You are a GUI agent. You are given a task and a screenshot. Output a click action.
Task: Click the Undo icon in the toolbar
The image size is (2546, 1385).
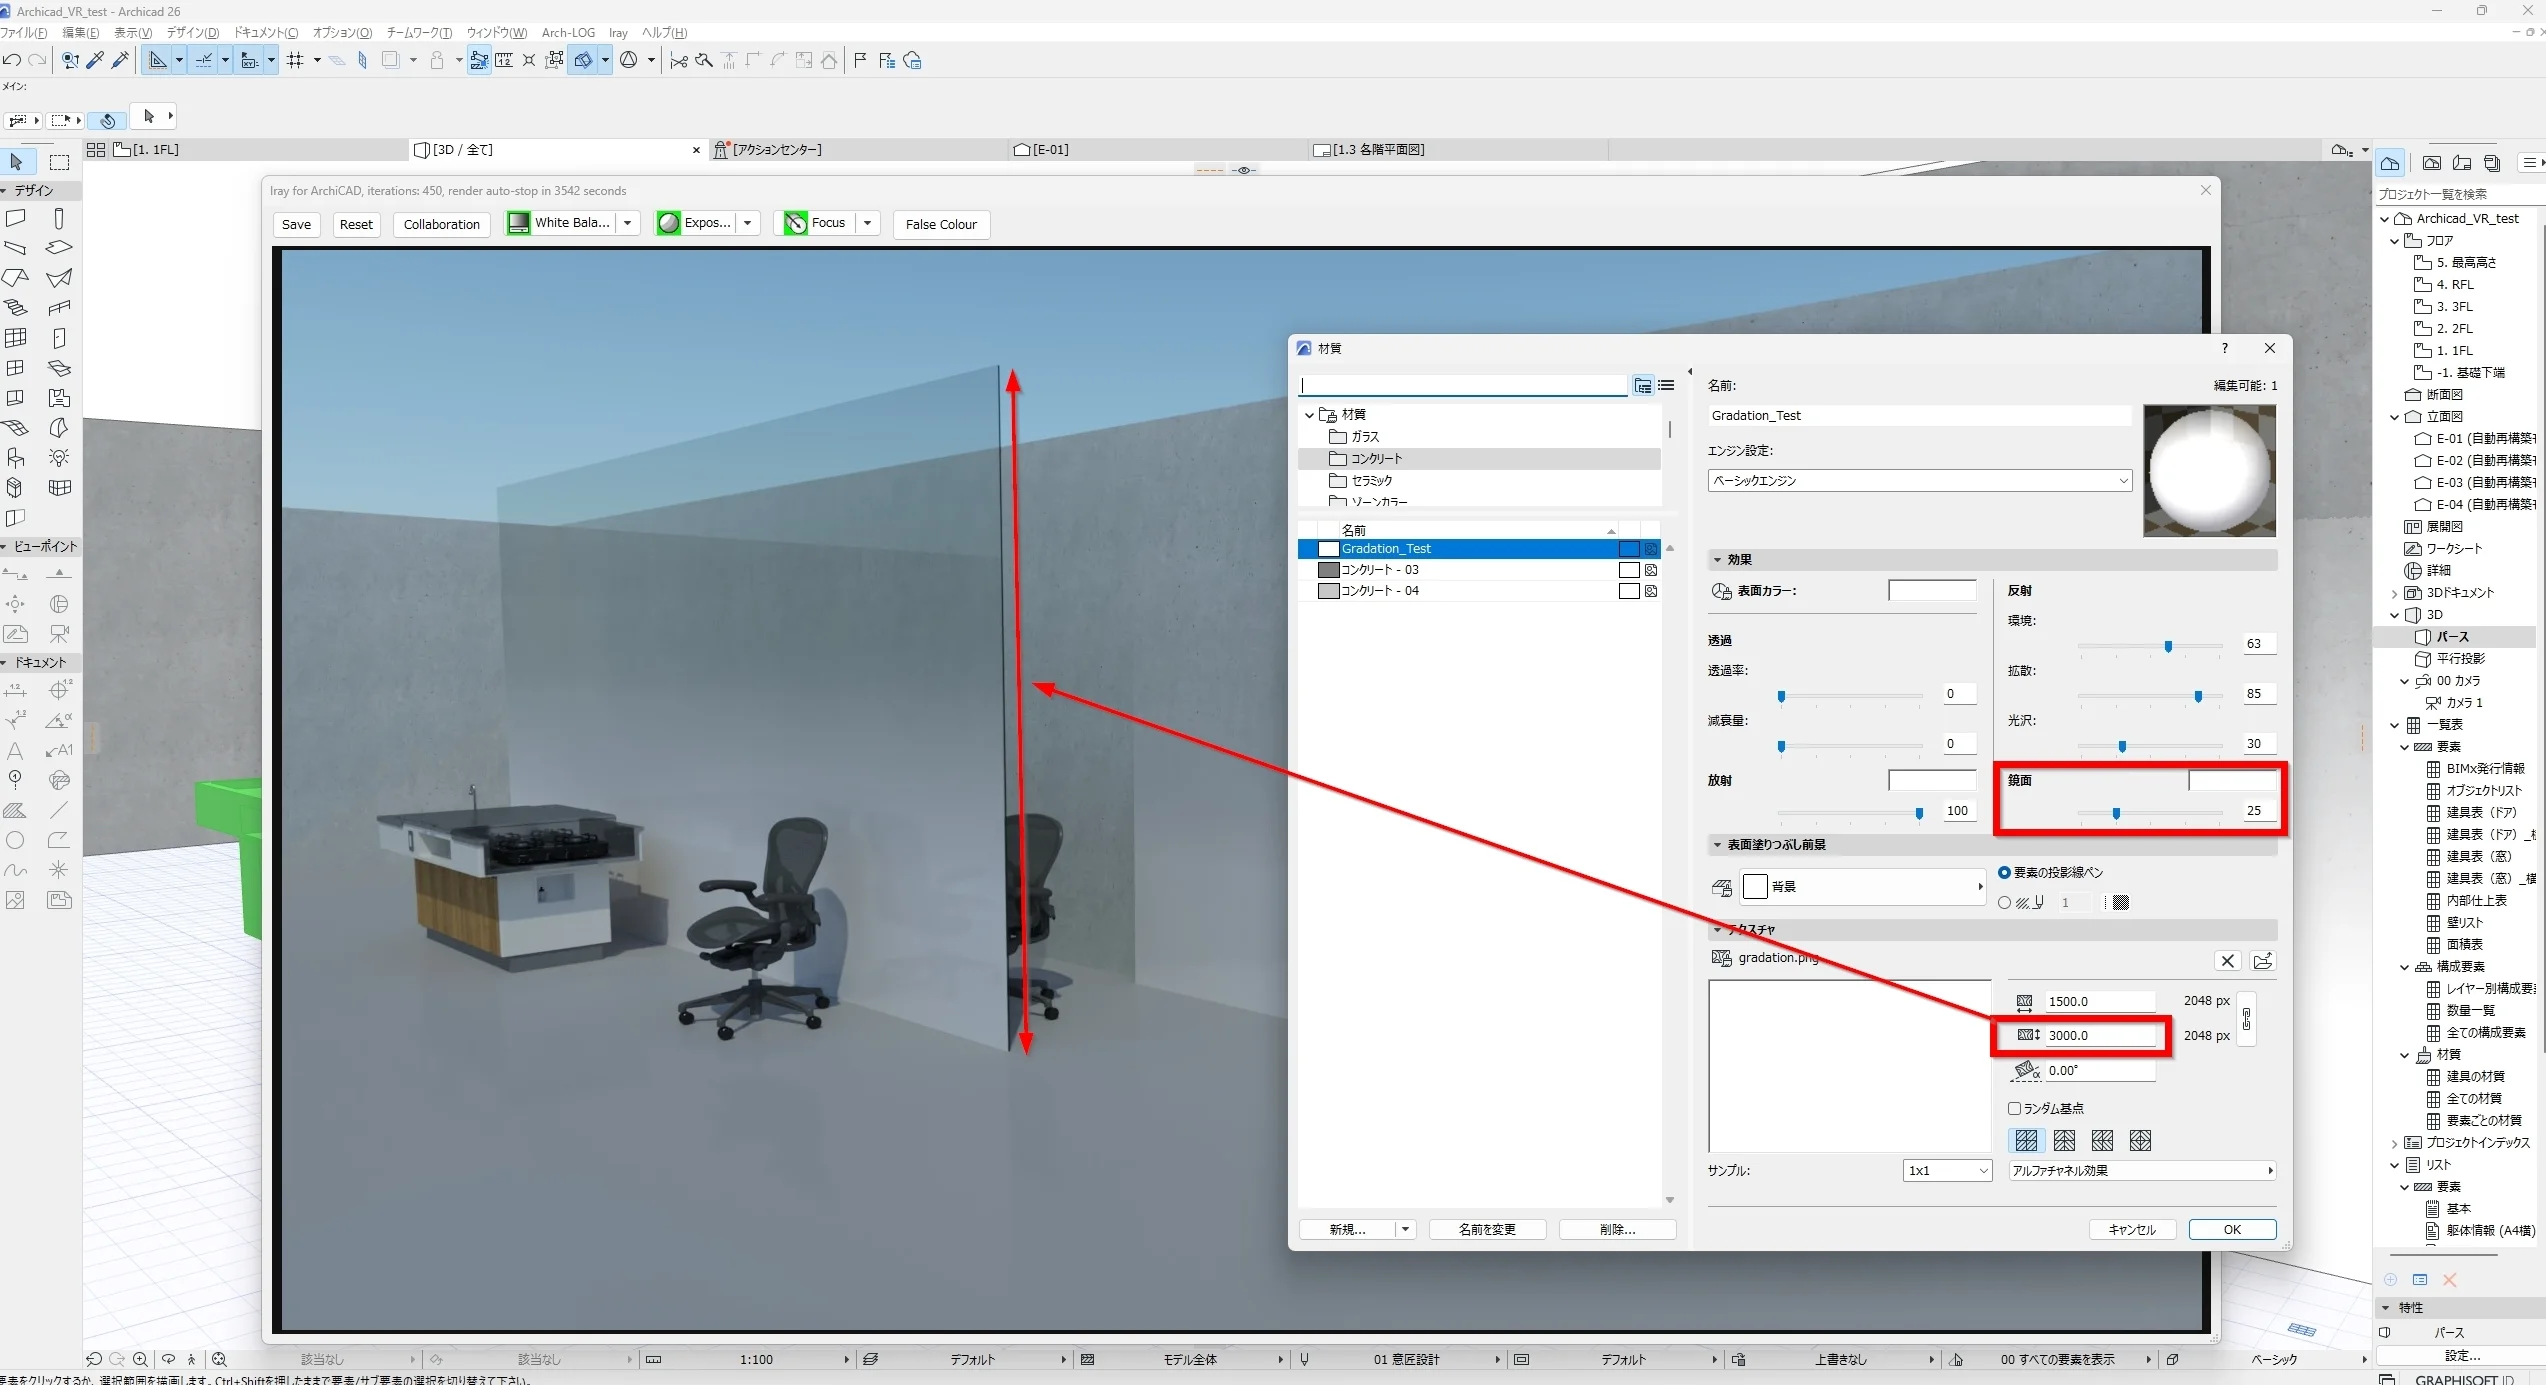[12, 61]
